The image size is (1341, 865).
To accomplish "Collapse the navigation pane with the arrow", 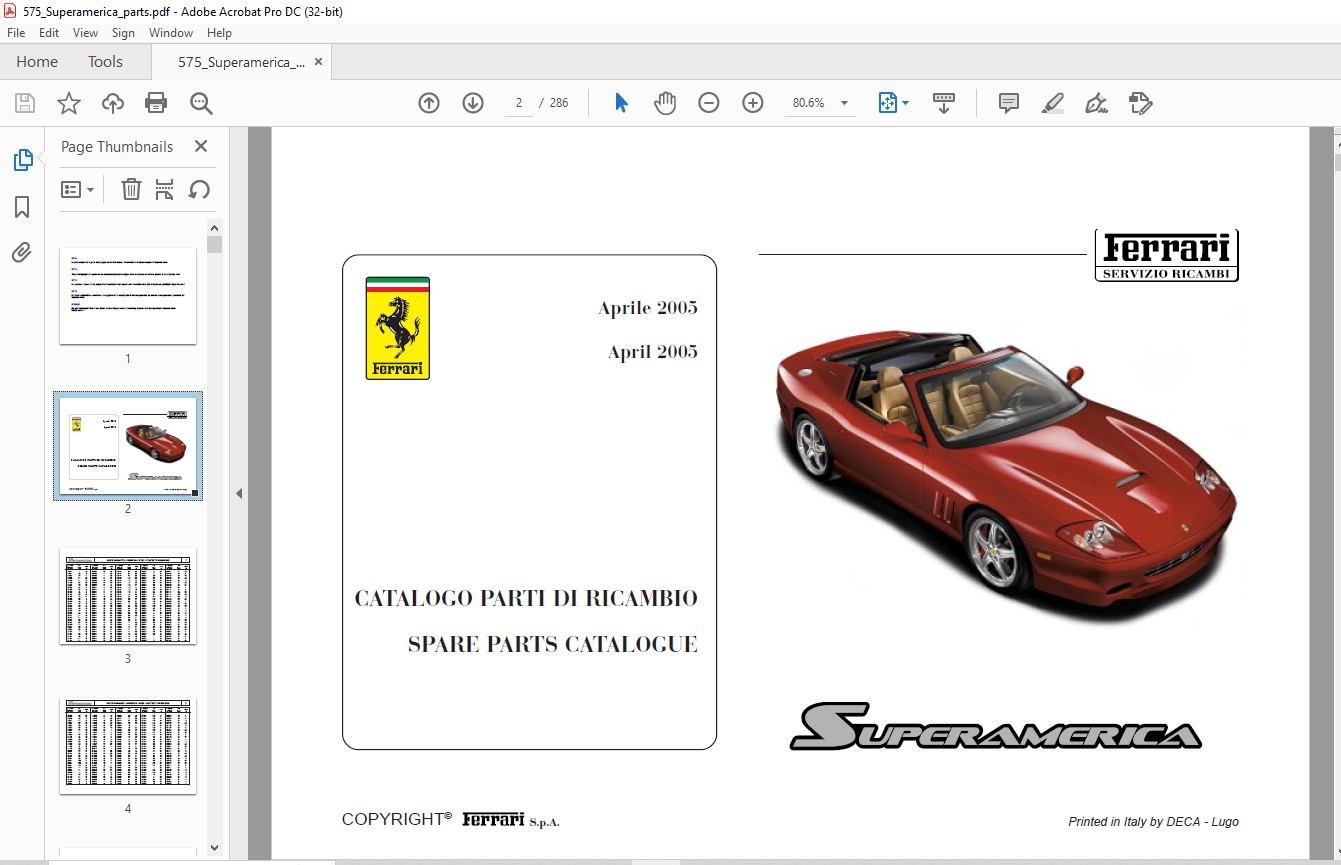I will [x=239, y=493].
